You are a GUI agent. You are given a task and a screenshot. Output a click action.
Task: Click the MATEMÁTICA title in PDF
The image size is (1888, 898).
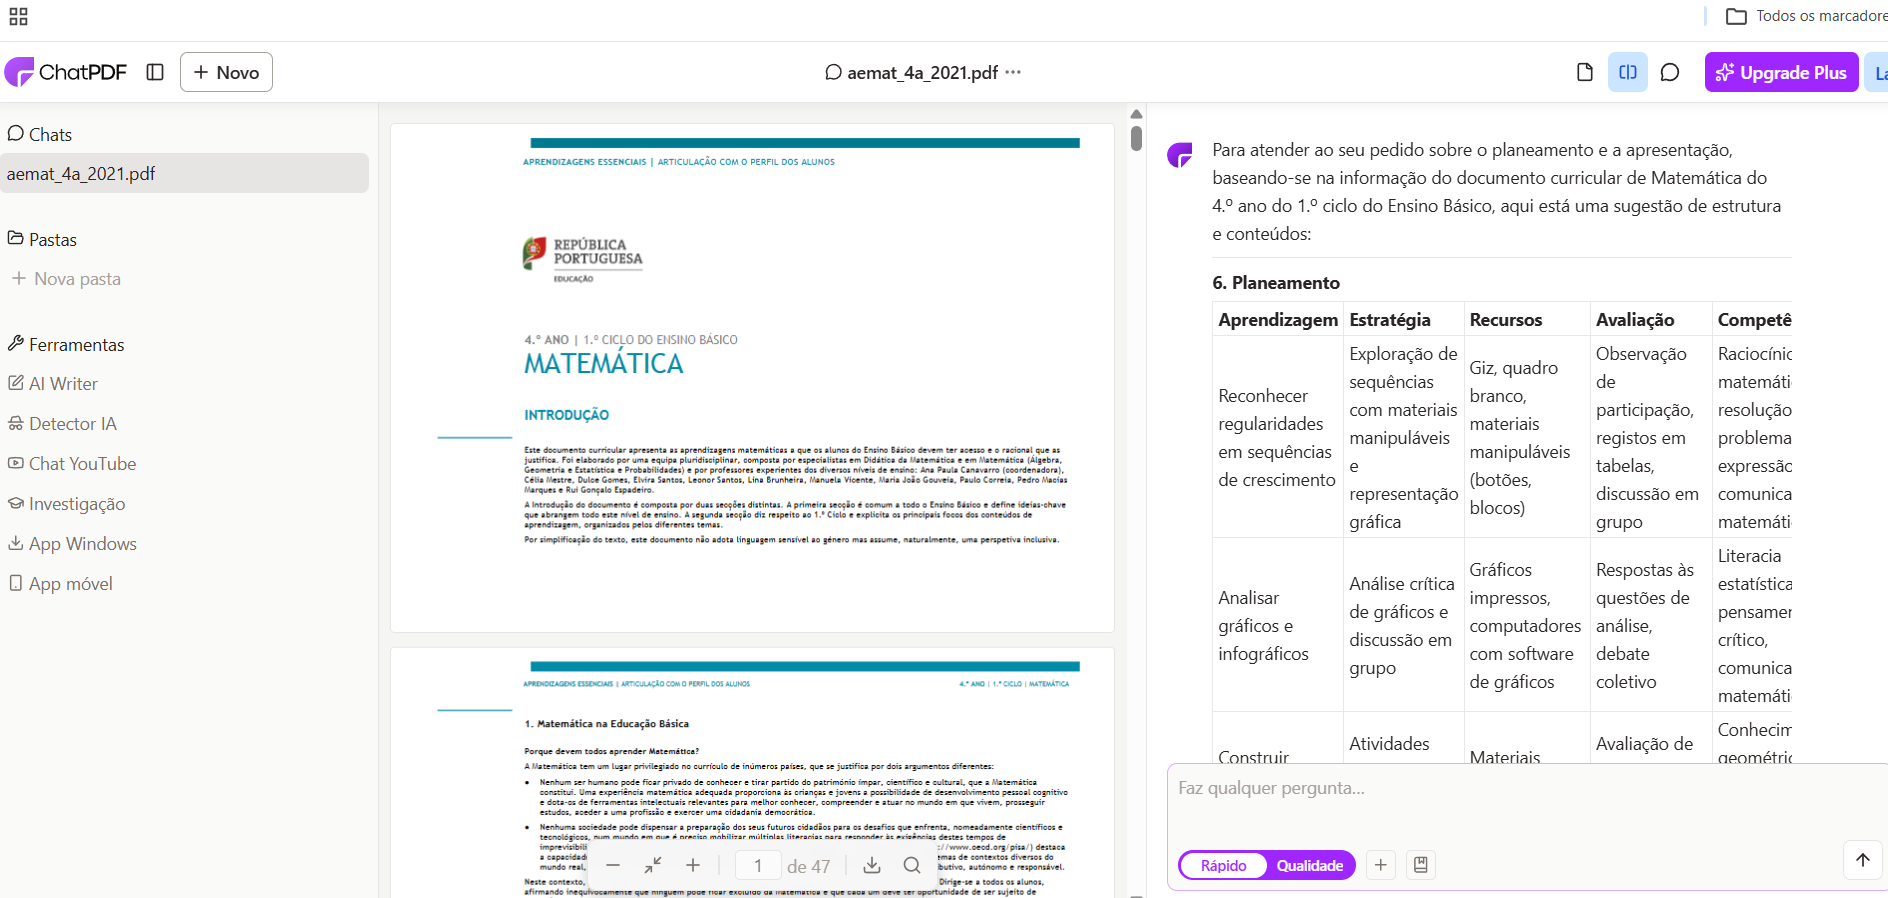(604, 364)
